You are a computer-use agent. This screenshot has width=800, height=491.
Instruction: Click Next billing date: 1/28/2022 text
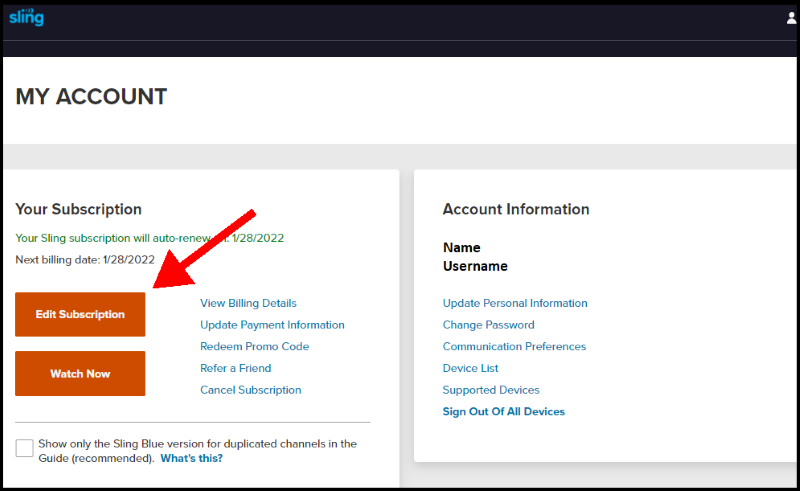(x=85, y=260)
